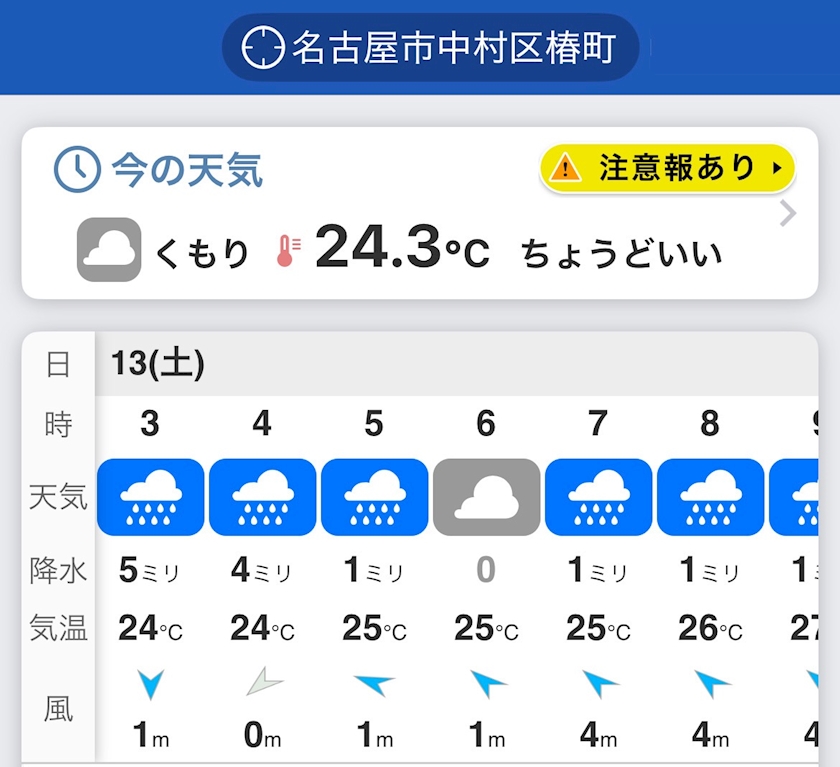Viewport: 840px width, 767px height.
Task: Click the gray cloudy icon for current weather
Action: 109,250
